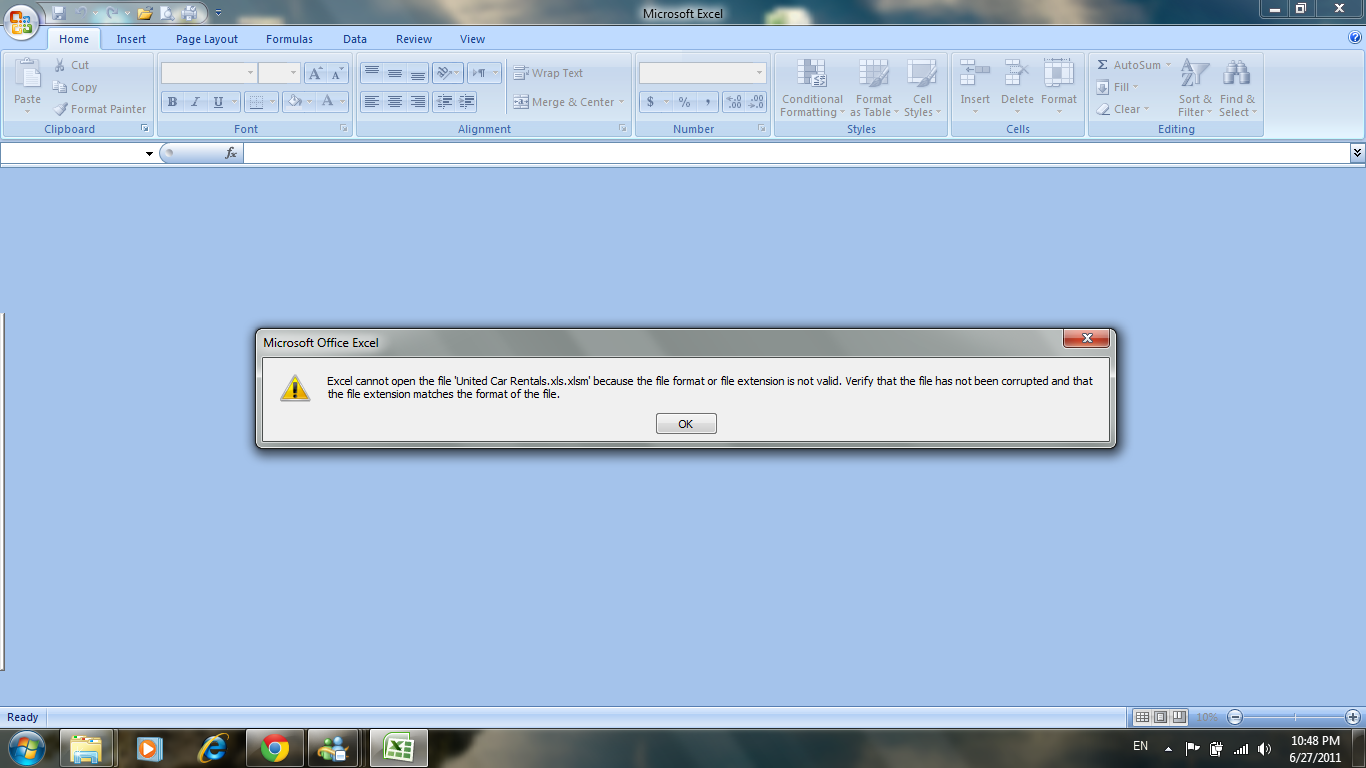
Task: Click the Accounting Number Format dollar icon
Action: point(651,102)
